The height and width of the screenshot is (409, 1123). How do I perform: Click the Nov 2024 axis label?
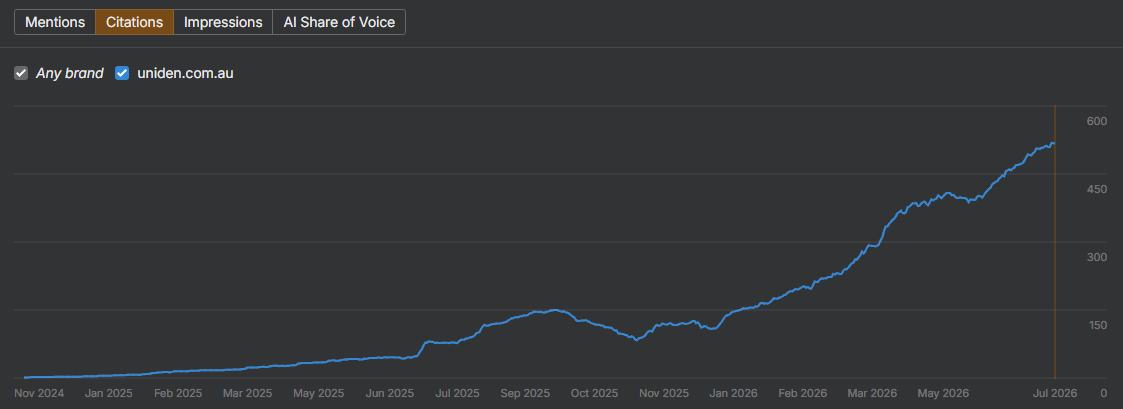coord(39,393)
